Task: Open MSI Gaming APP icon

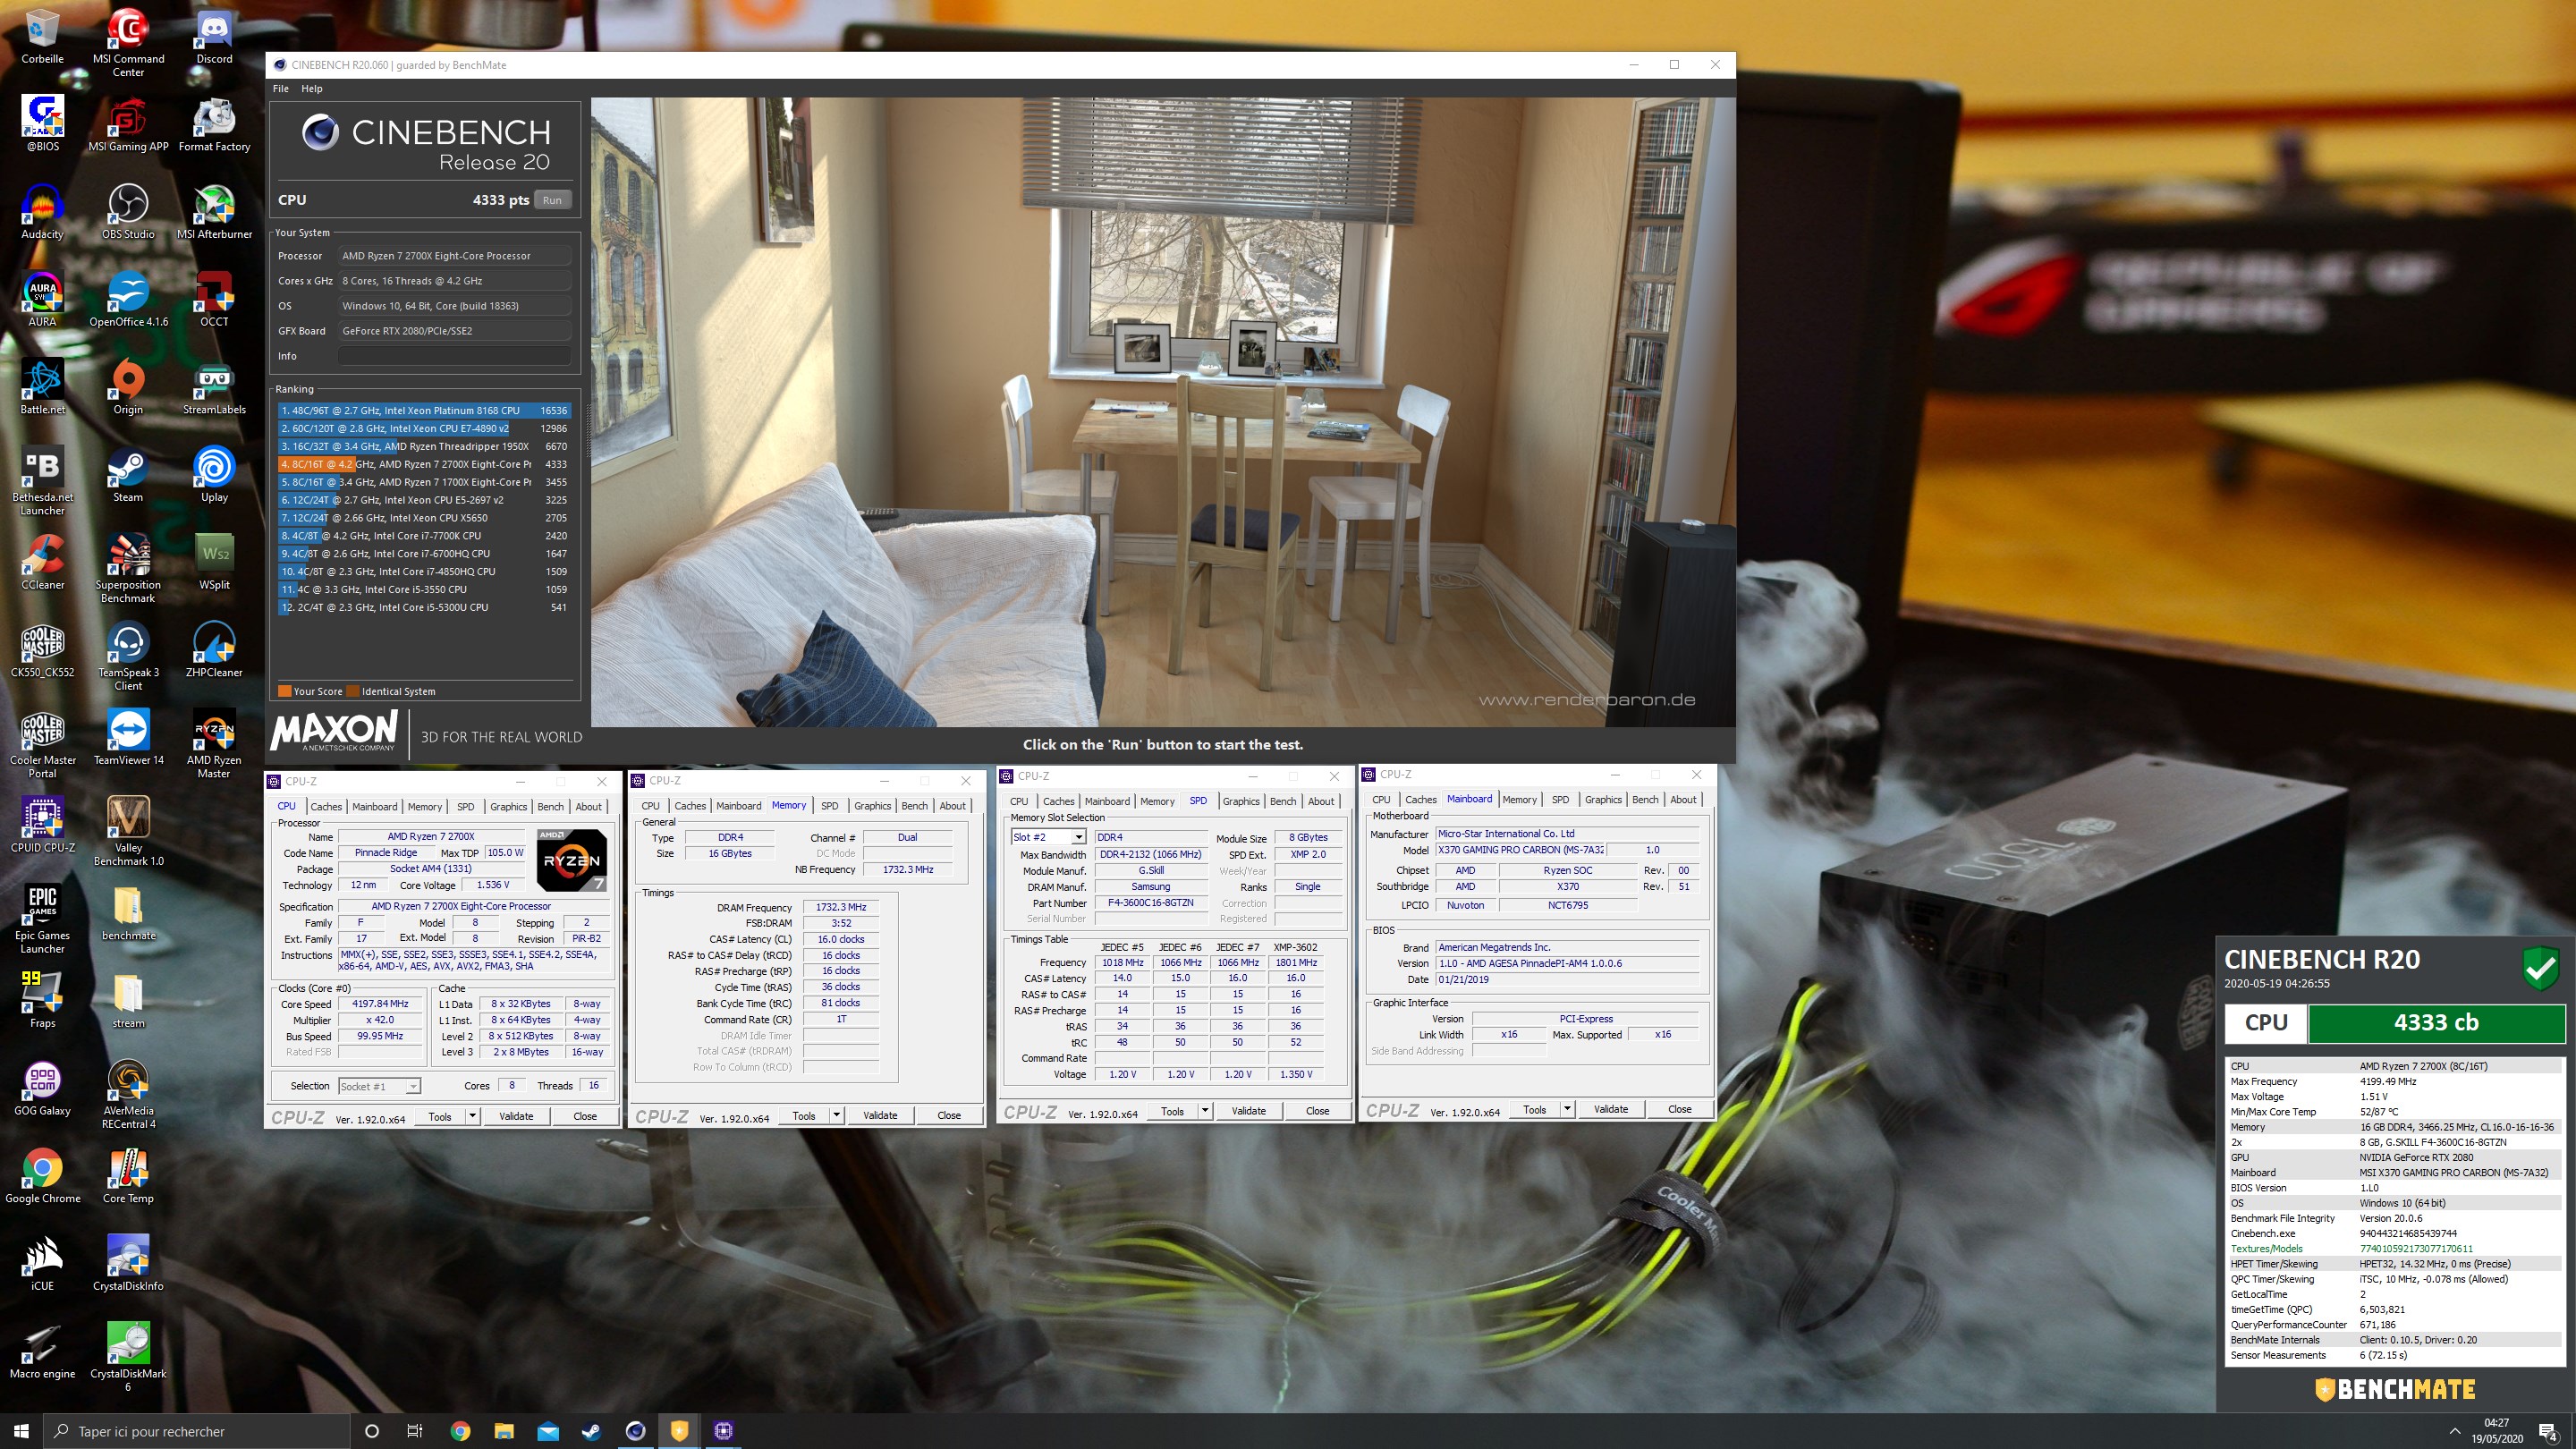Action: [128, 124]
